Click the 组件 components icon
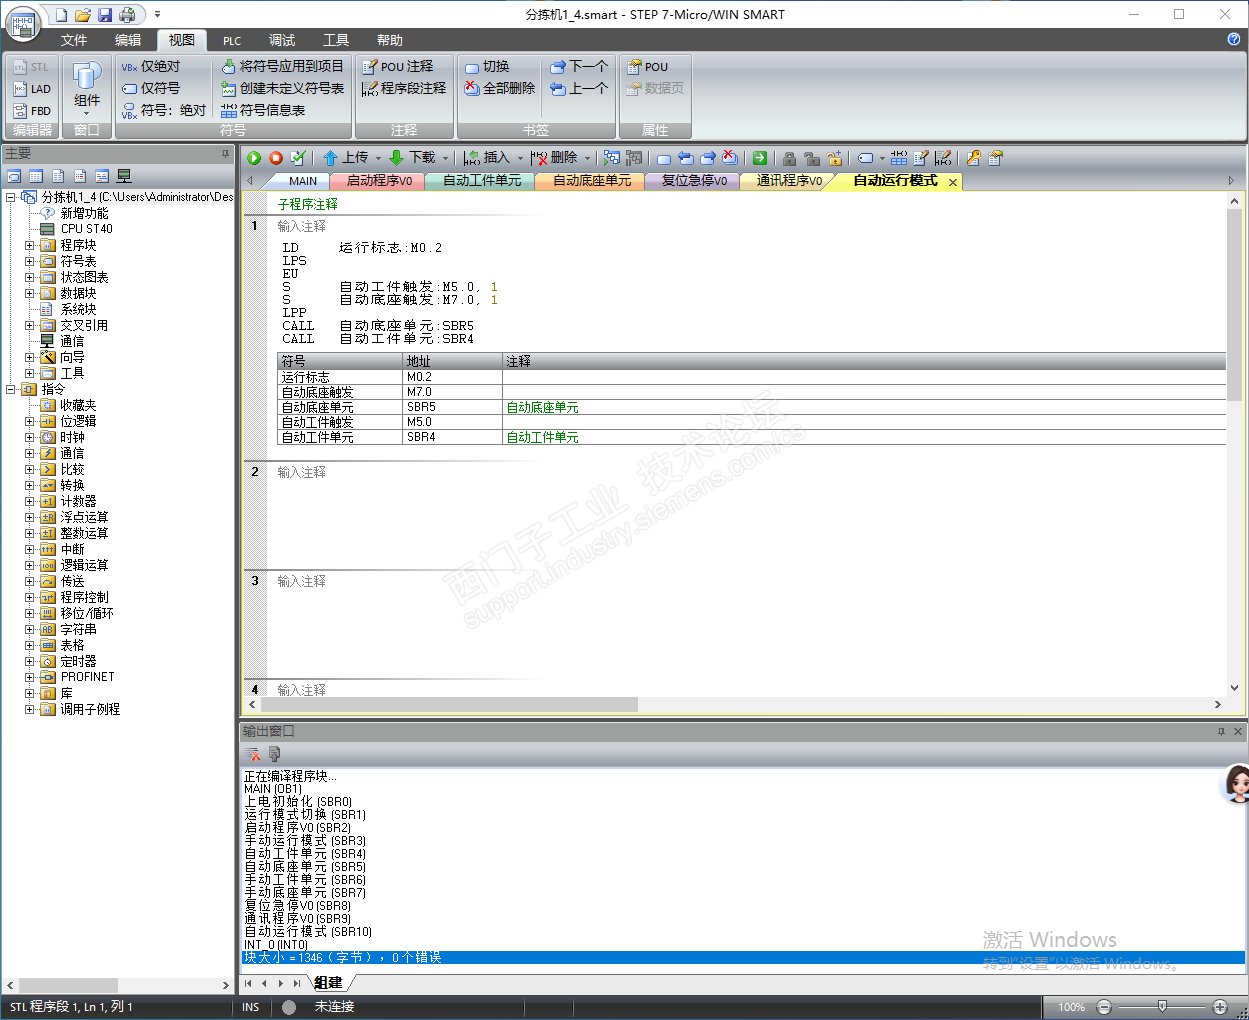This screenshot has height=1020, width=1249. click(87, 86)
